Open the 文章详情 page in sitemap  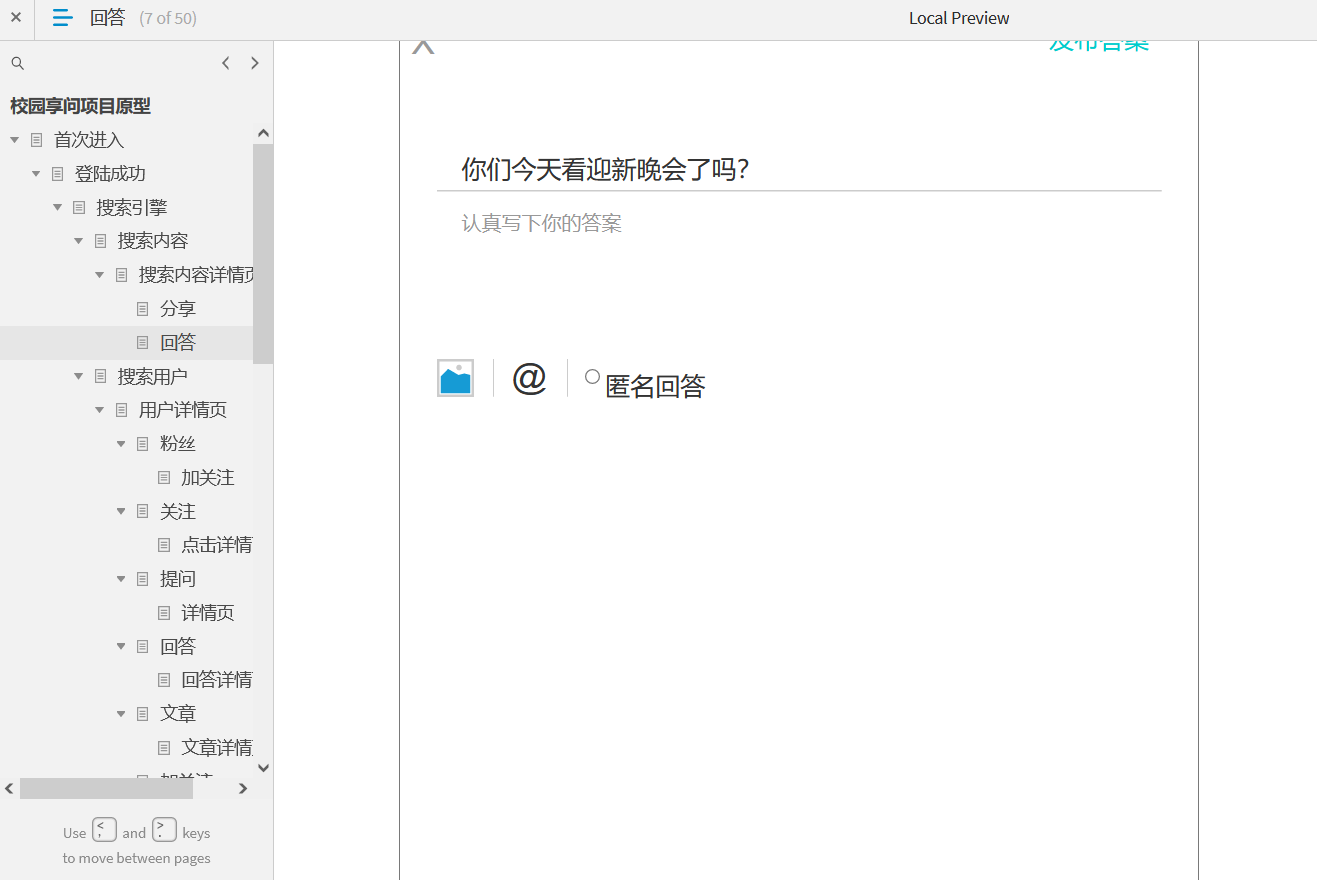pyautogui.click(x=217, y=748)
